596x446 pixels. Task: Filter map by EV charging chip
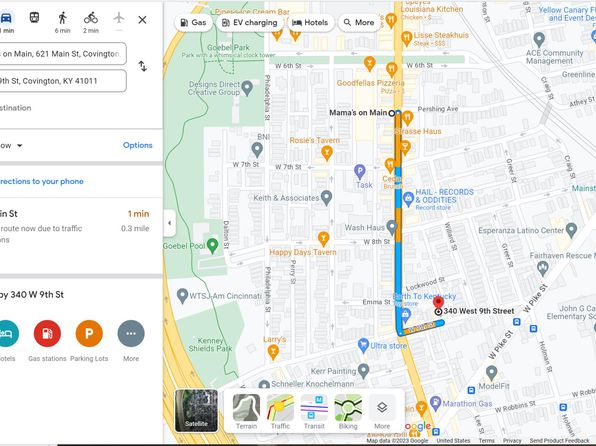pyautogui.click(x=250, y=23)
